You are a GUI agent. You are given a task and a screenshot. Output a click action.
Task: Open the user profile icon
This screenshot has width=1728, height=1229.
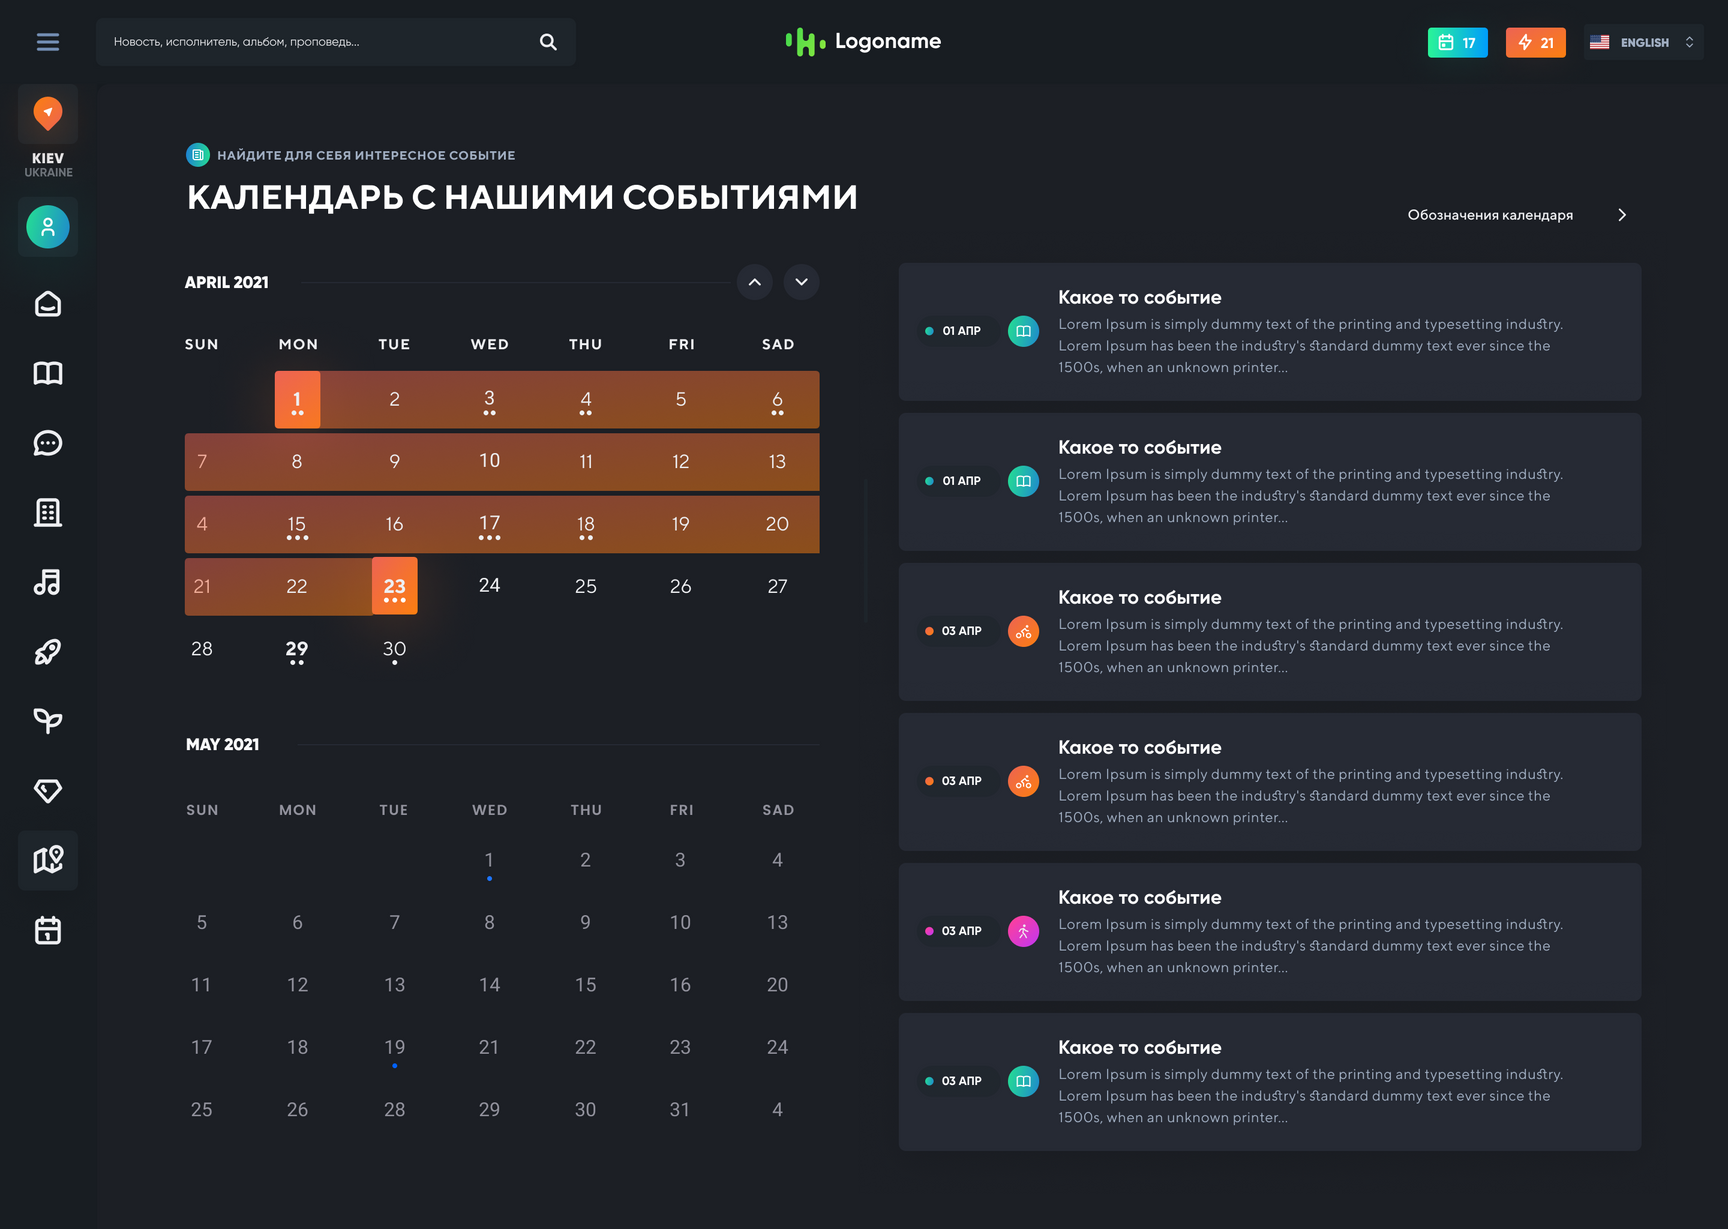[48, 227]
